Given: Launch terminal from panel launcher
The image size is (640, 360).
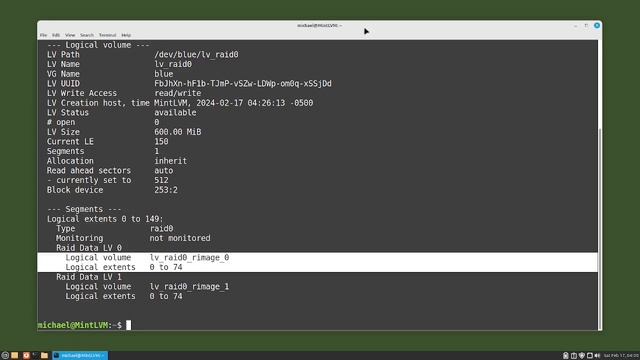Looking at the screenshot, I should (x=35, y=356).
